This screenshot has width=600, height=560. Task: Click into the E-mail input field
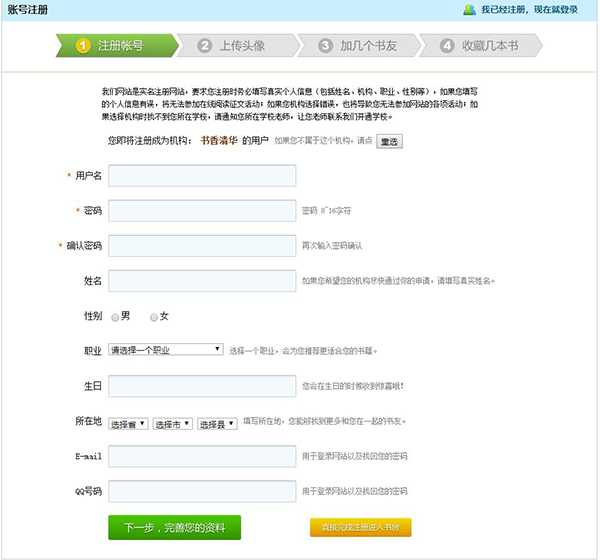[x=202, y=456]
